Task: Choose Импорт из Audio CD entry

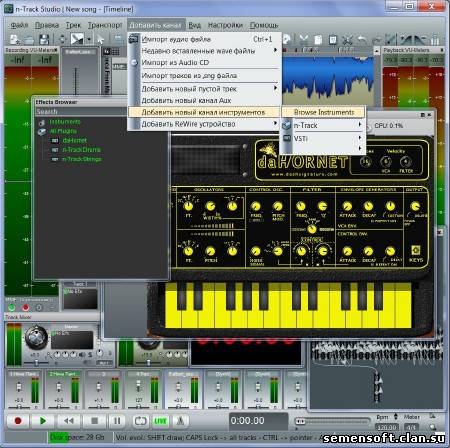Action: click(204, 63)
